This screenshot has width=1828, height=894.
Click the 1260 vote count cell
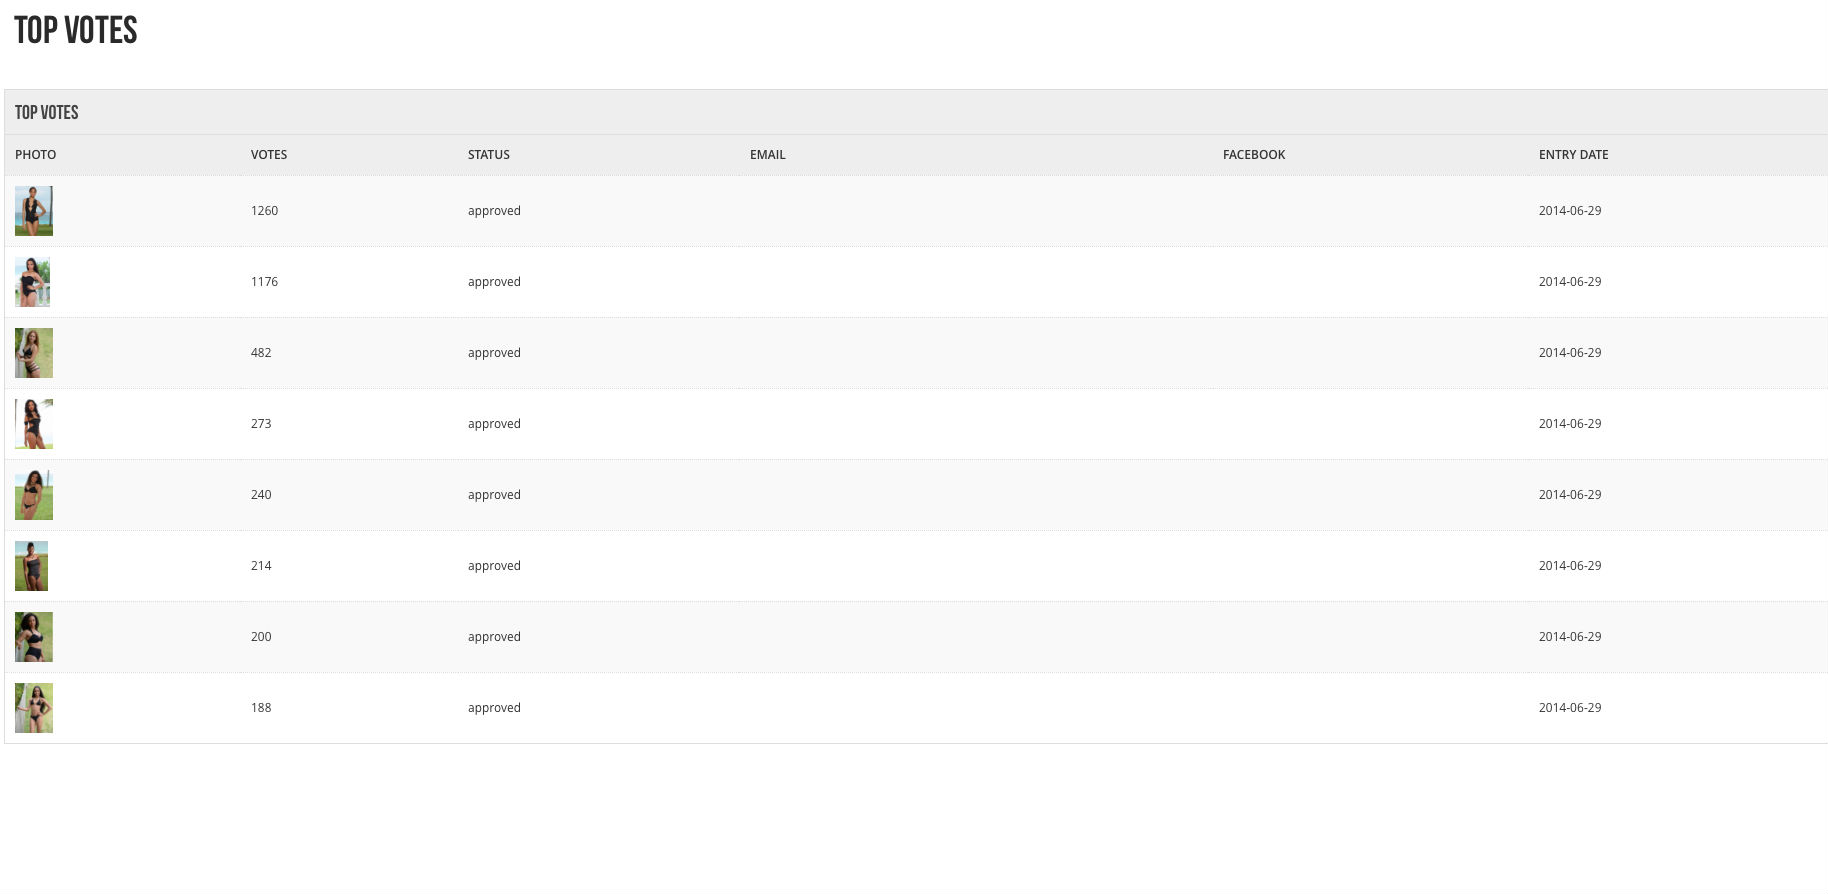[264, 211]
